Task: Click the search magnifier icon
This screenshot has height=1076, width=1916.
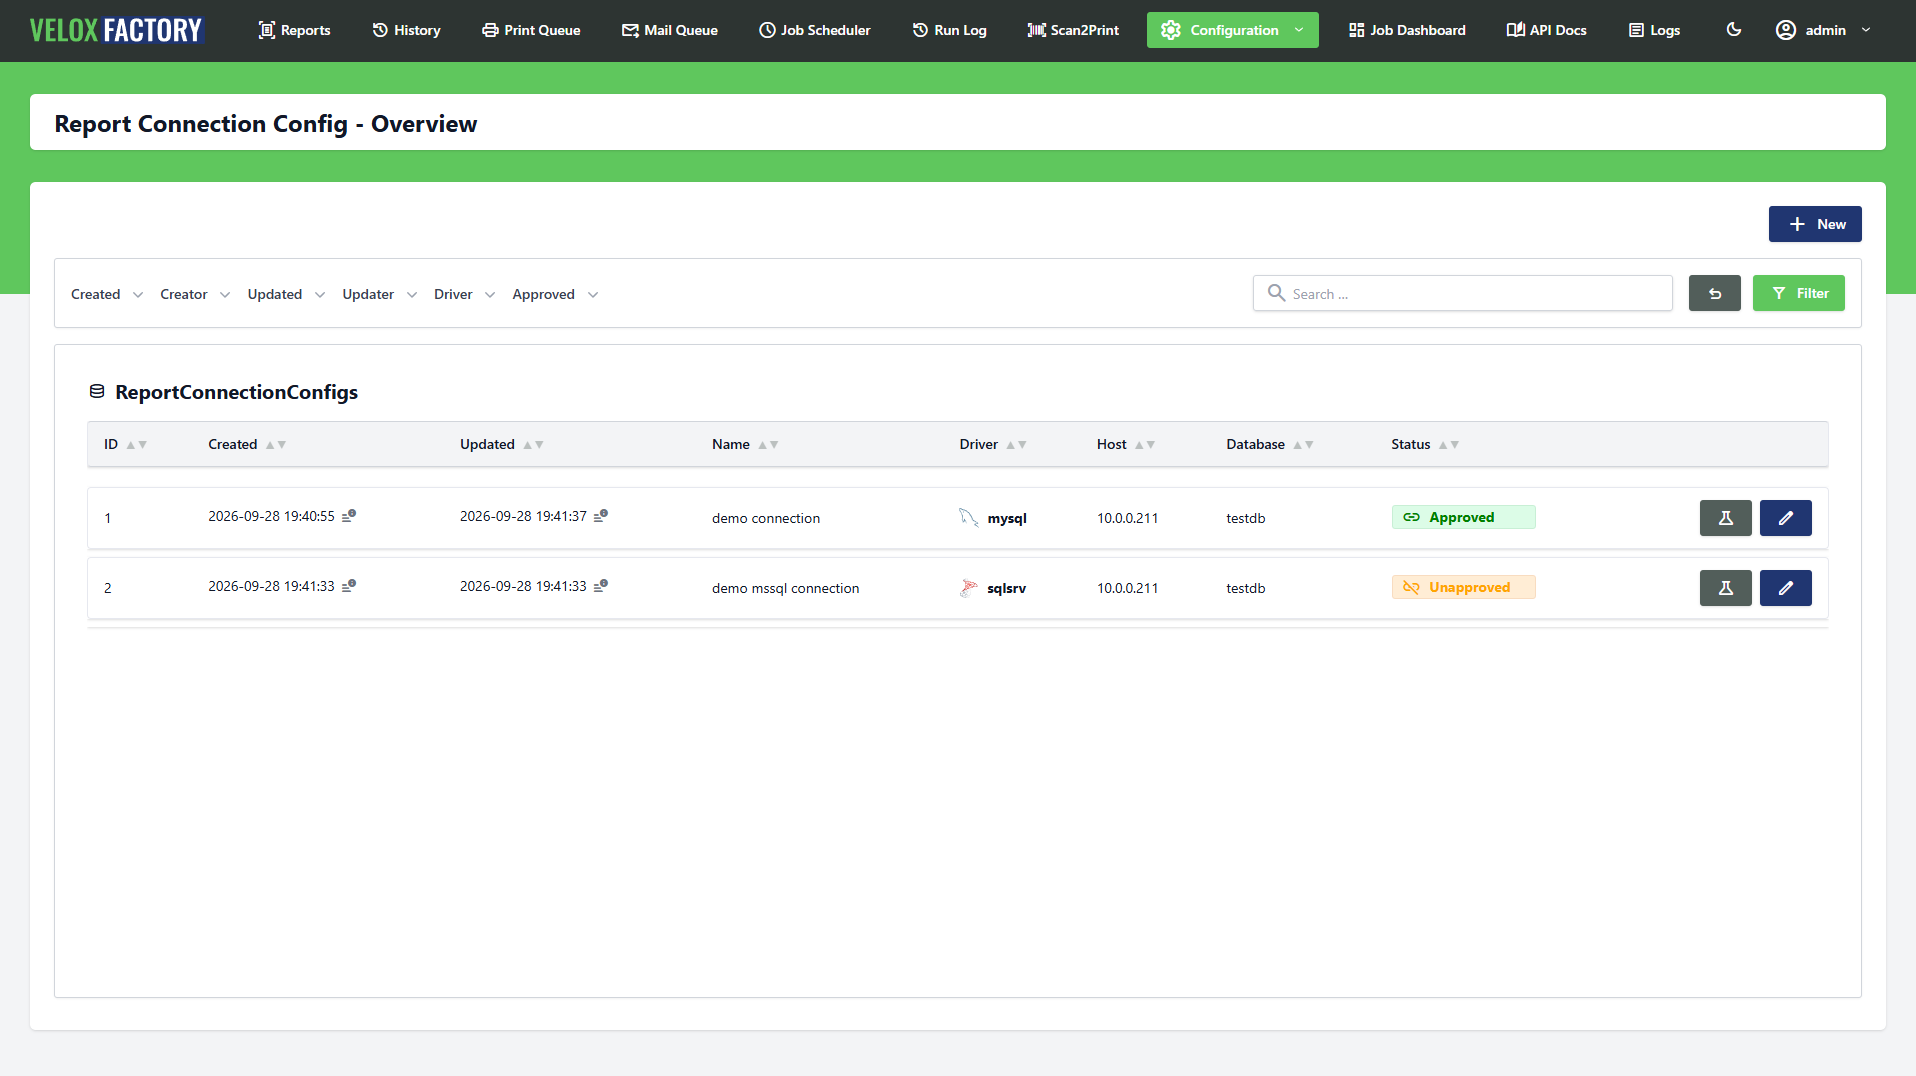Action: (x=1276, y=293)
